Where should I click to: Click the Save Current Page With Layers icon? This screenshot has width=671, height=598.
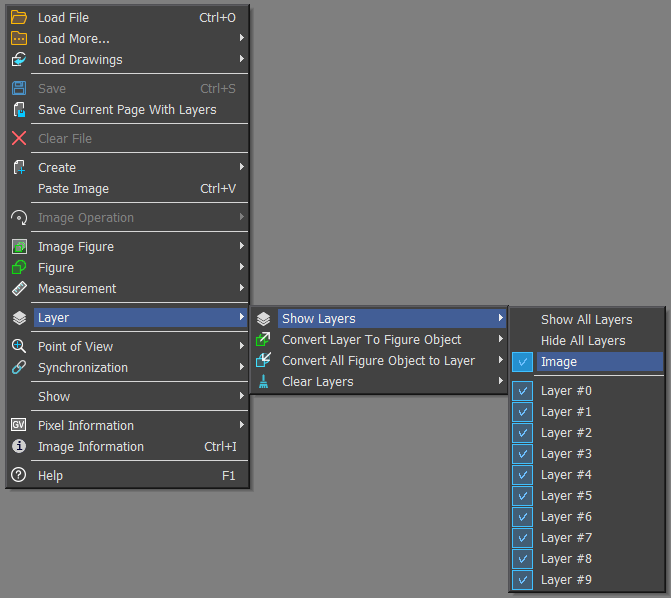(x=19, y=110)
